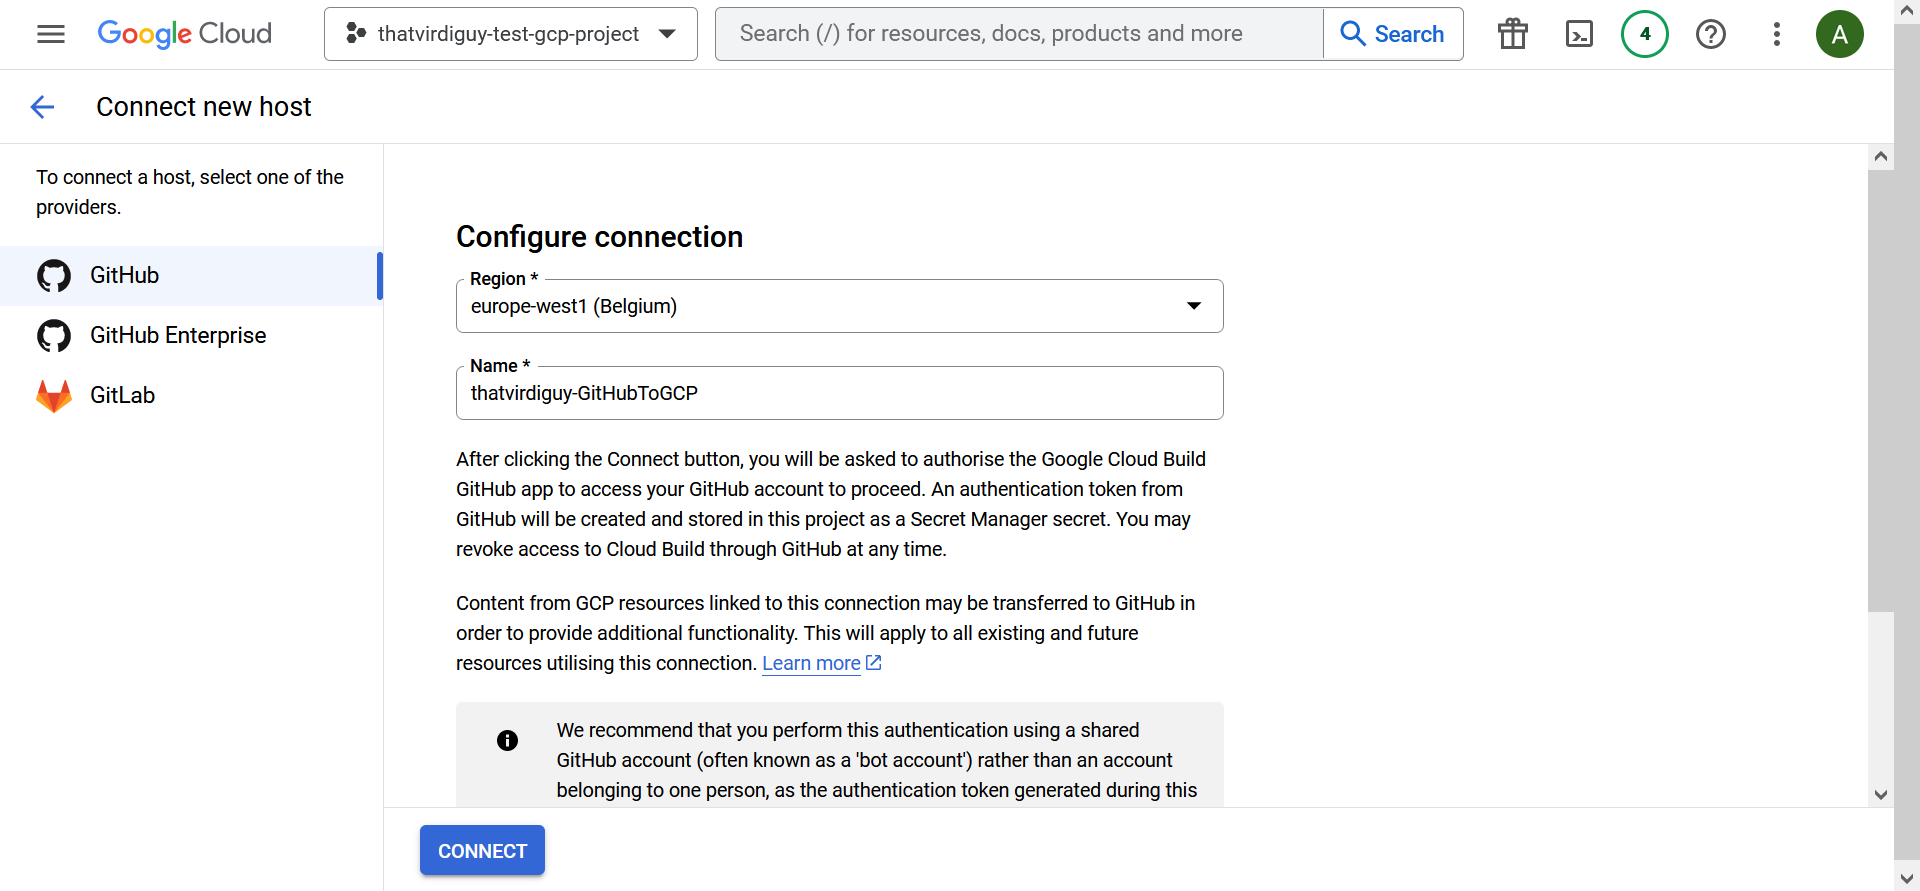The height and width of the screenshot is (891, 1920).
Task: Open the notifications badge showing 4
Action: (1645, 34)
